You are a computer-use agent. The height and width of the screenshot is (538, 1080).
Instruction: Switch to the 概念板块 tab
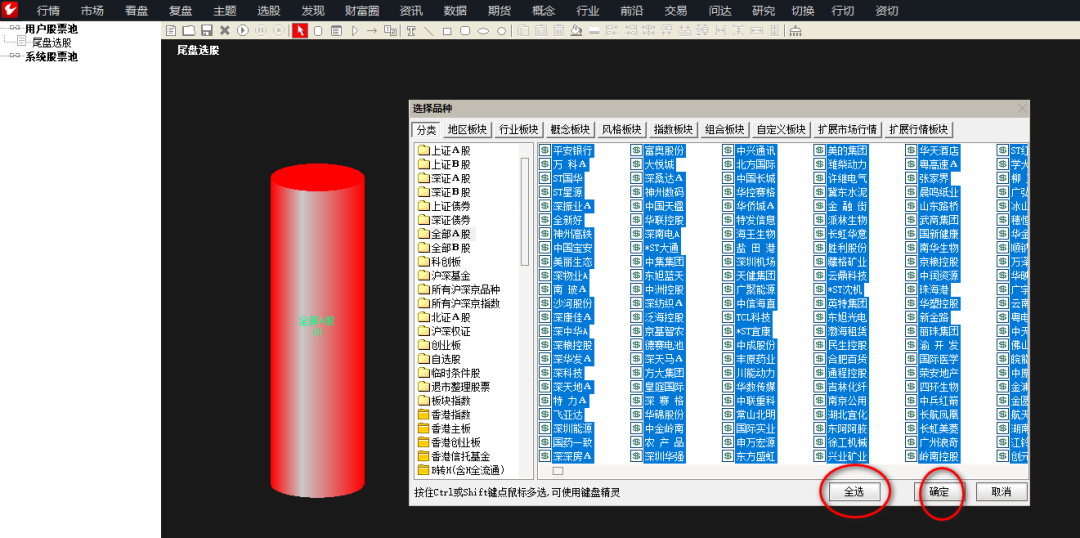(570, 130)
